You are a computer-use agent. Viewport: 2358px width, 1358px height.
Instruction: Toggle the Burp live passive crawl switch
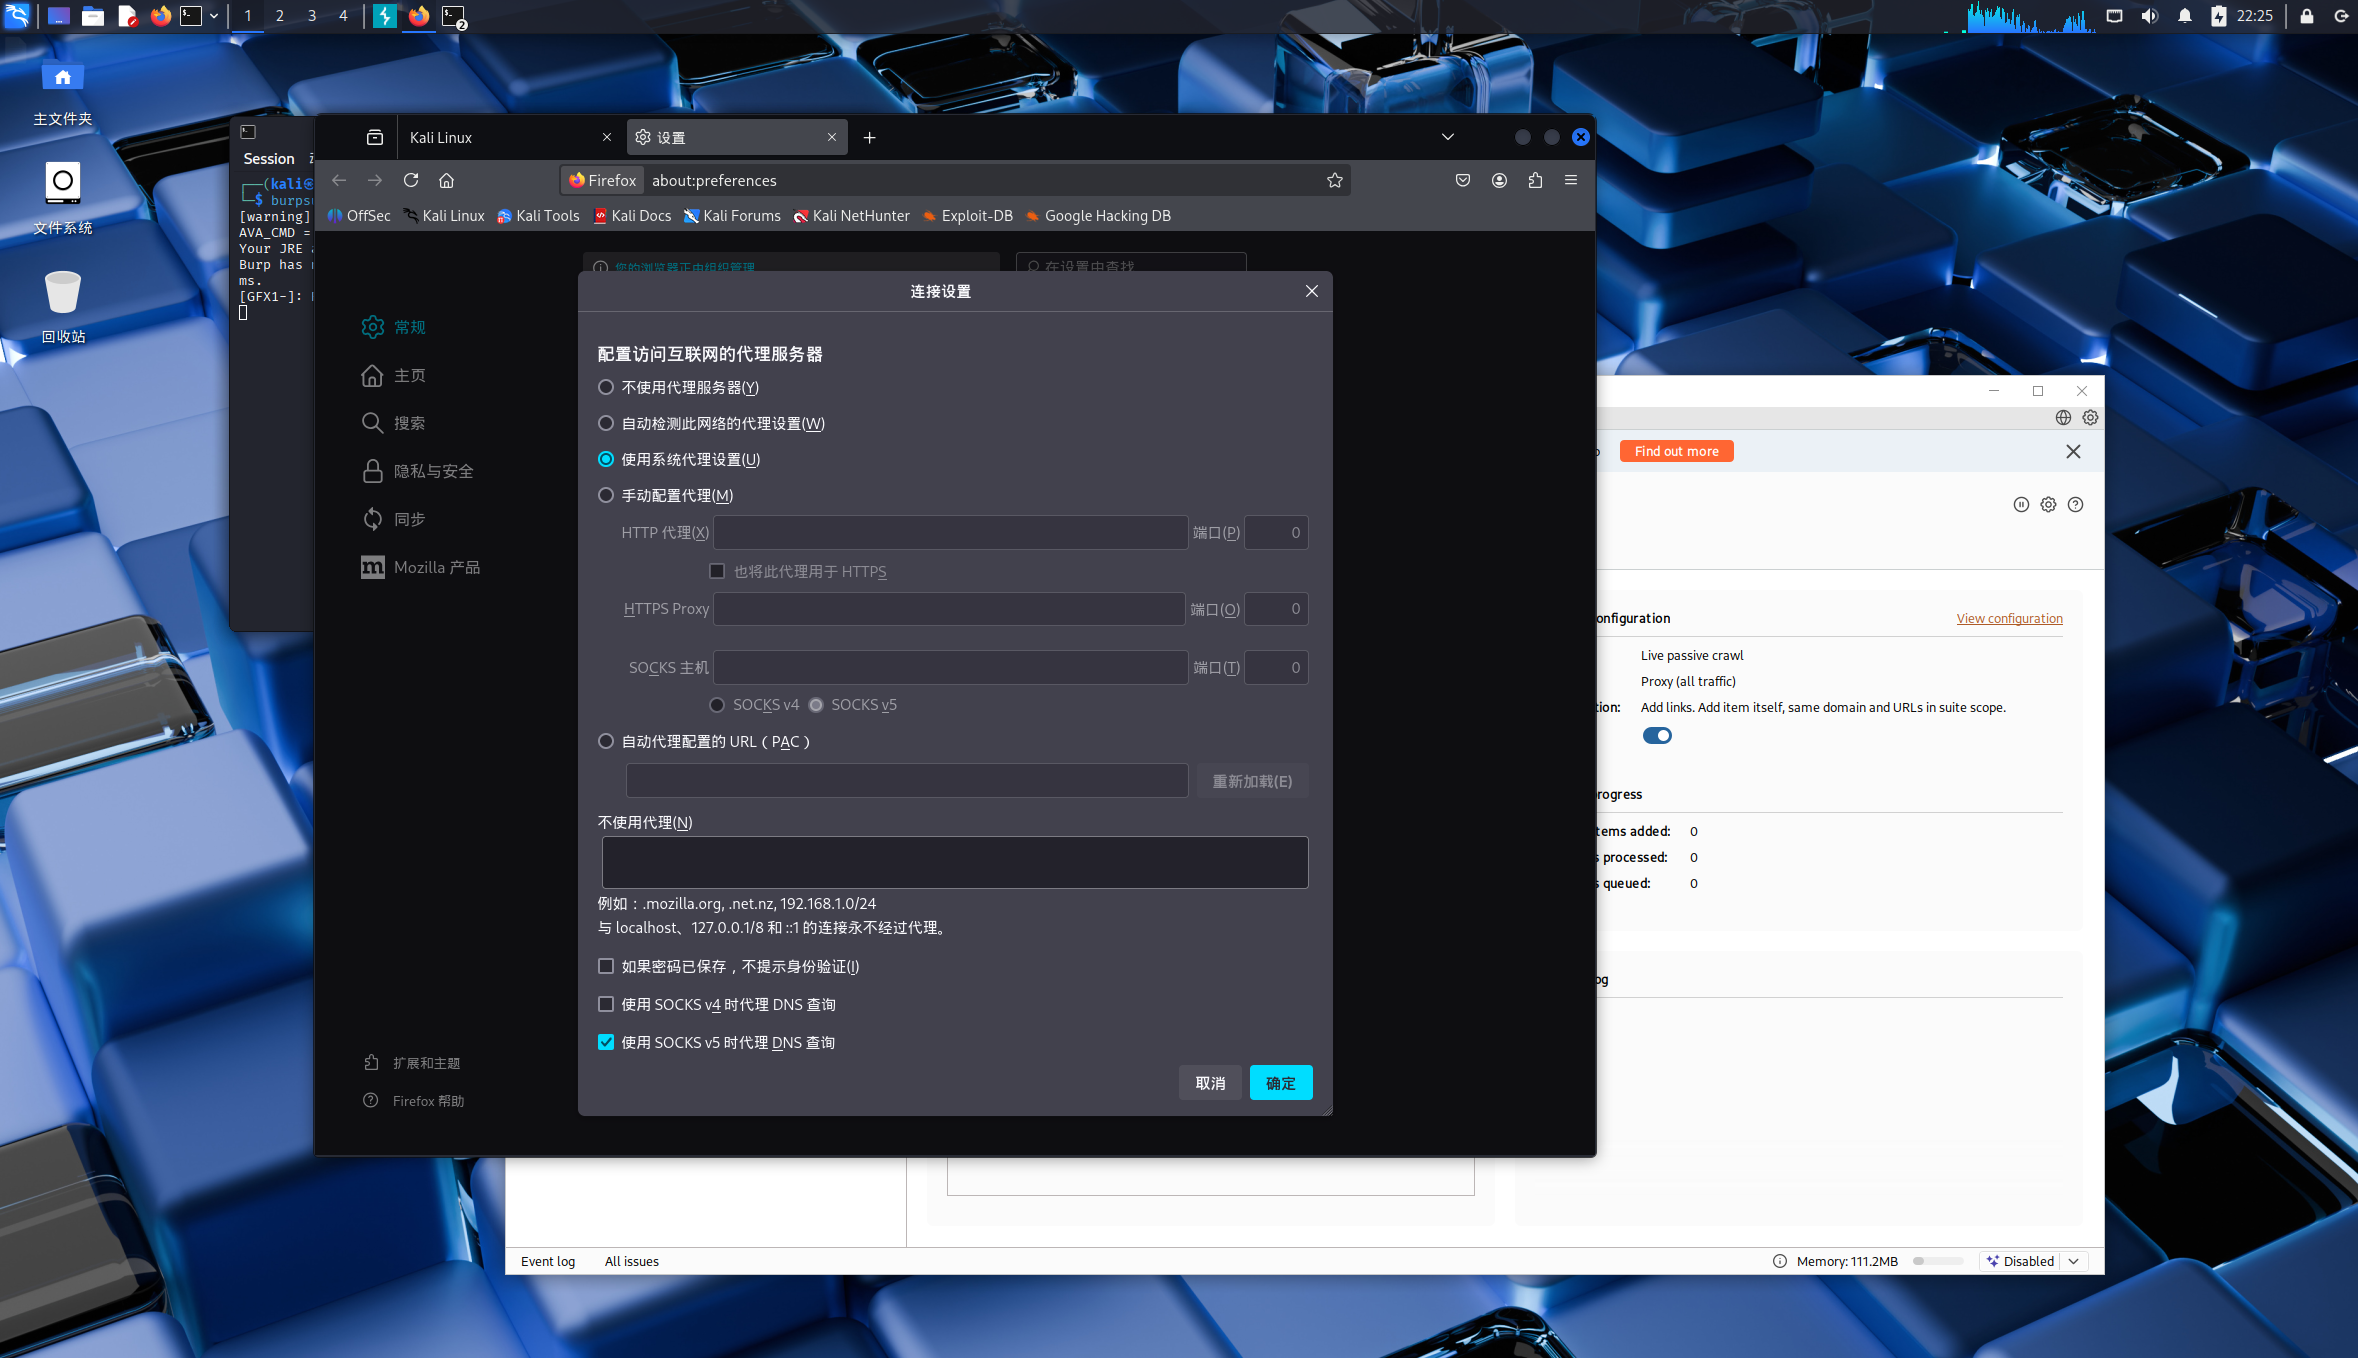1657,735
